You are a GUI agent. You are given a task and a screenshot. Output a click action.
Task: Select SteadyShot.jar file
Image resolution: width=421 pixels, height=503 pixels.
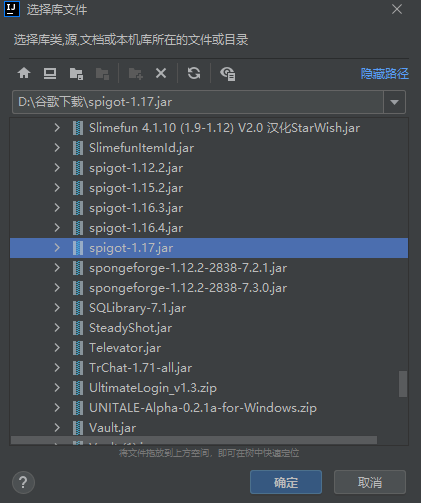click(x=130, y=328)
